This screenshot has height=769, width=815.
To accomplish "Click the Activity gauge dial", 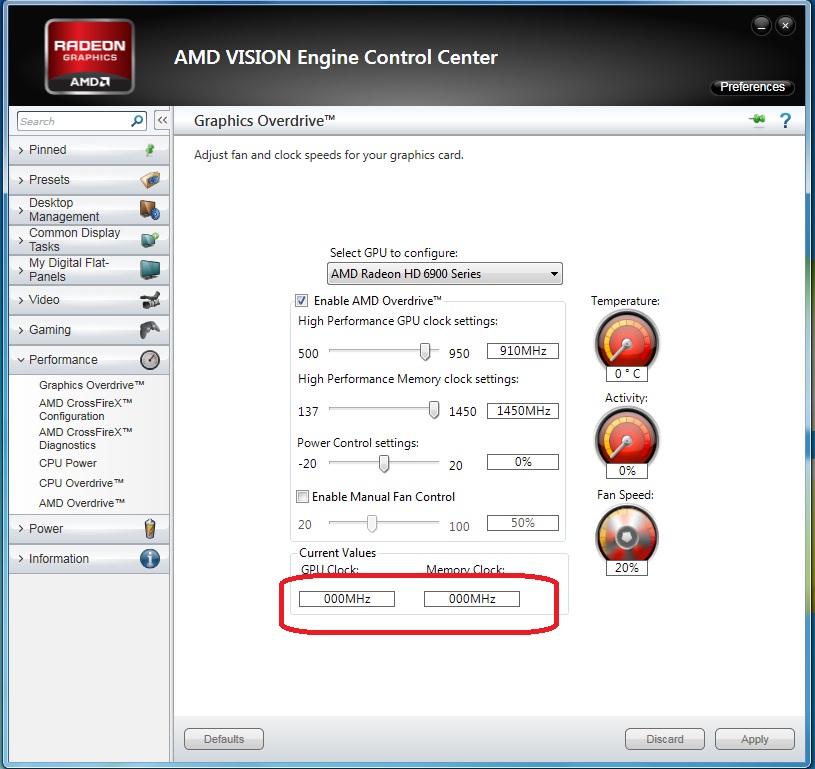I will [x=626, y=439].
